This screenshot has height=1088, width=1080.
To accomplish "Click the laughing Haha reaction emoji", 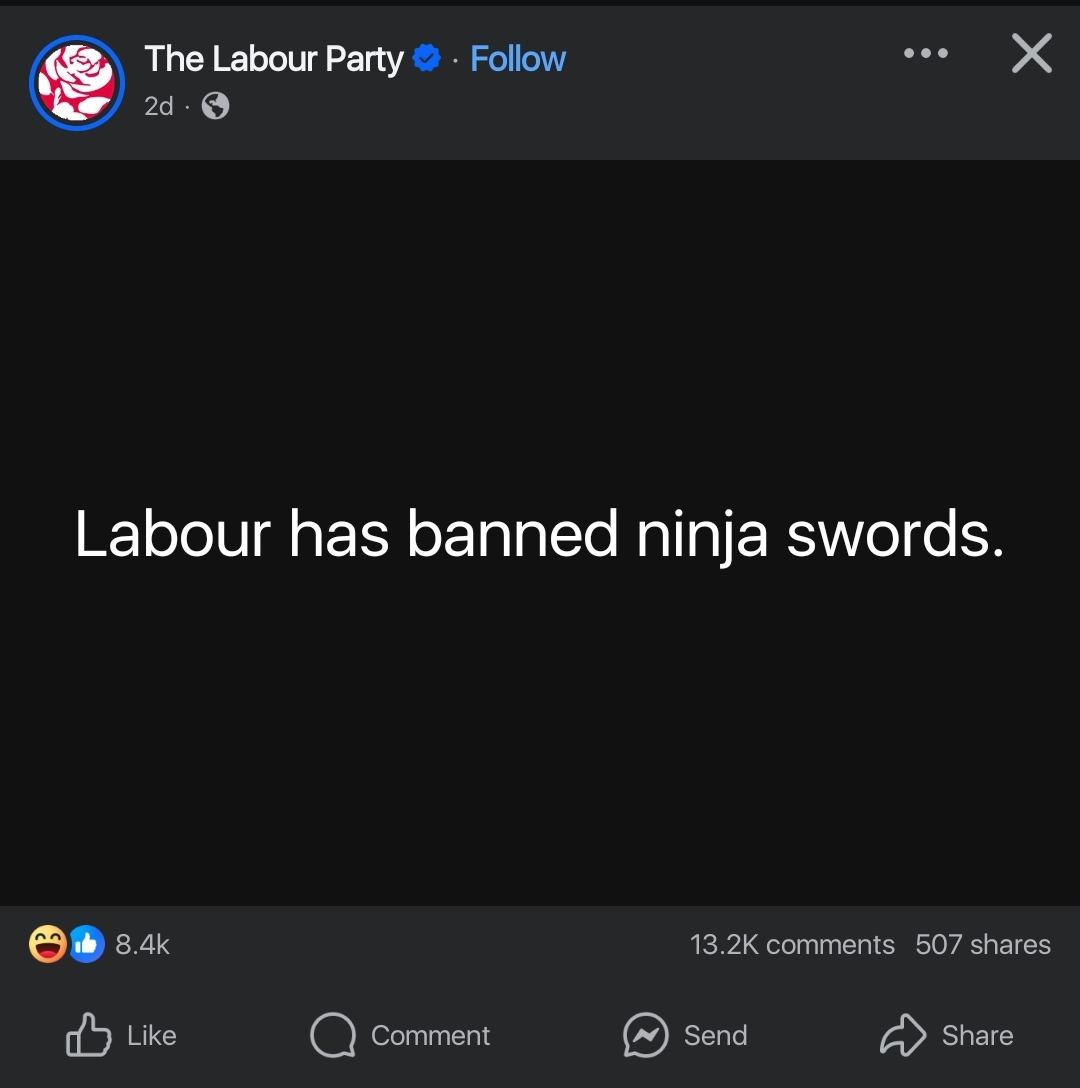I will pyautogui.click(x=47, y=944).
